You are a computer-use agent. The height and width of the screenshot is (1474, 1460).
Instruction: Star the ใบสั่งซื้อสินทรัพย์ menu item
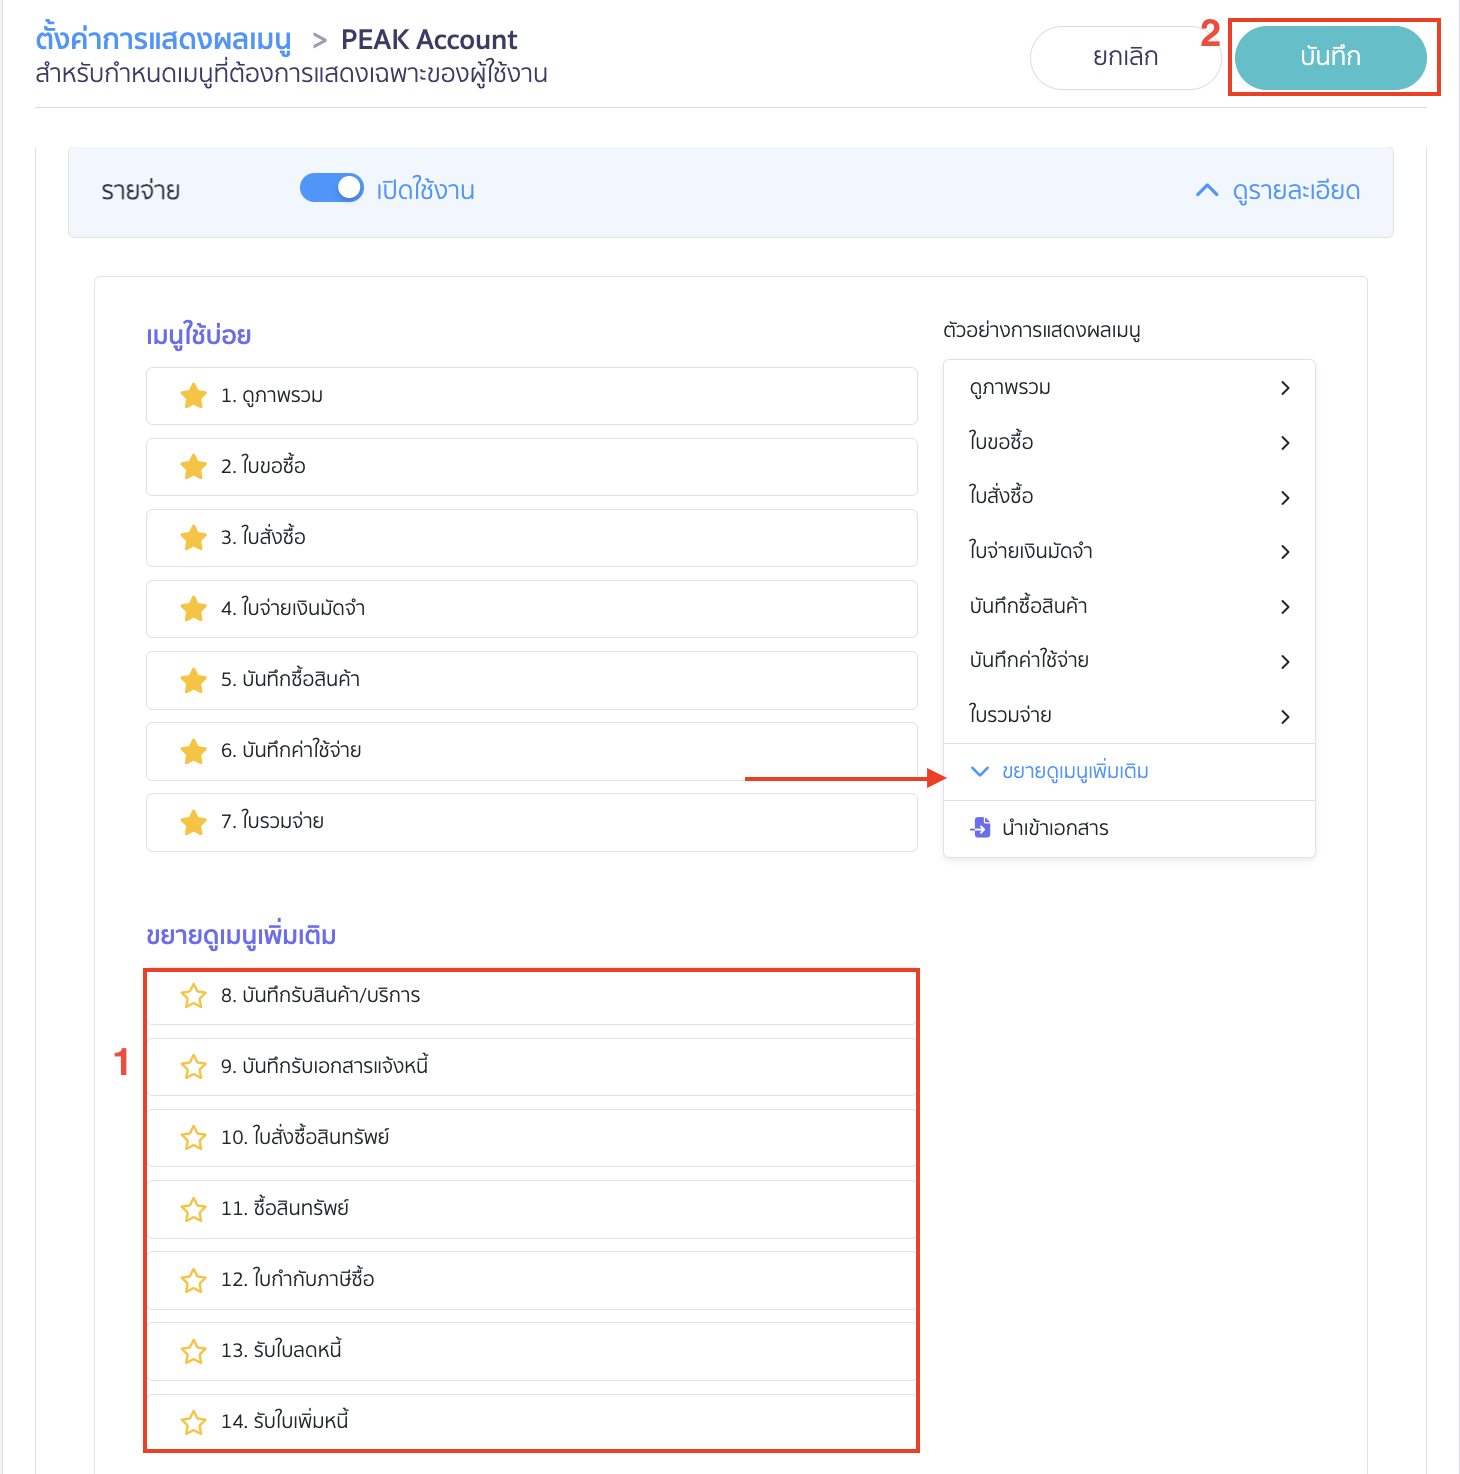[194, 1138]
